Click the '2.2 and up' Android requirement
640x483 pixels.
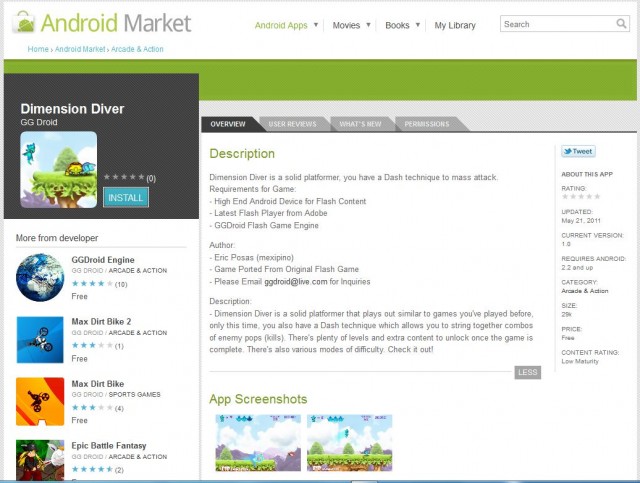pyautogui.click(x=577, y=267)
